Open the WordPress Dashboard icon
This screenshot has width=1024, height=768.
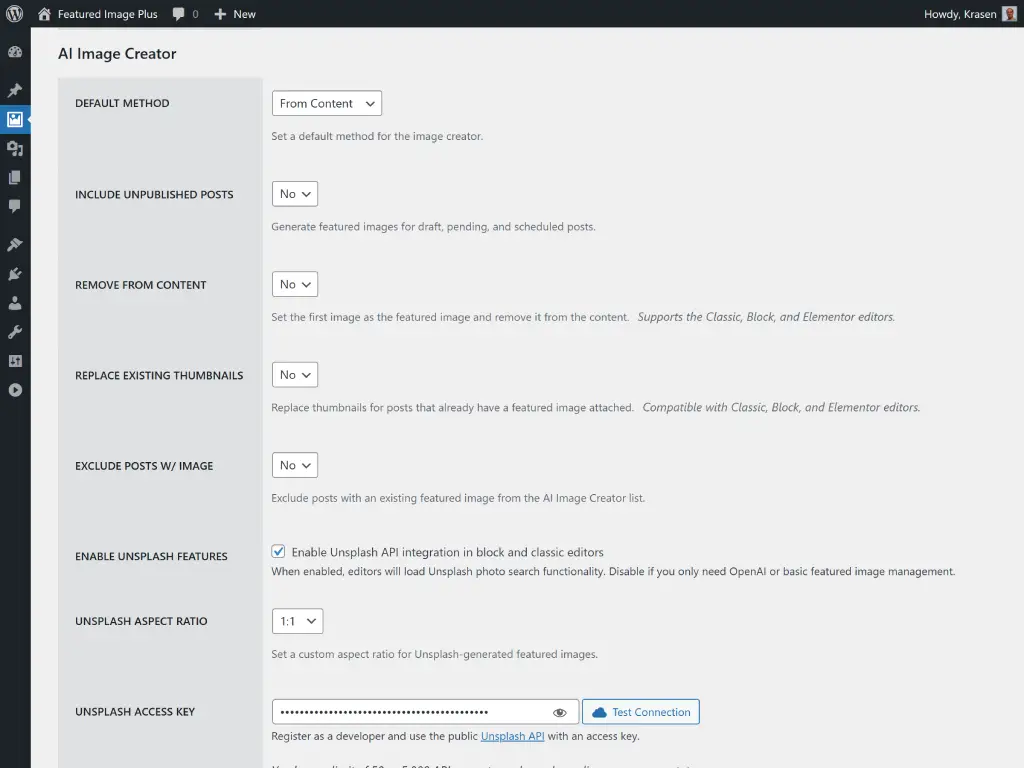15,51
